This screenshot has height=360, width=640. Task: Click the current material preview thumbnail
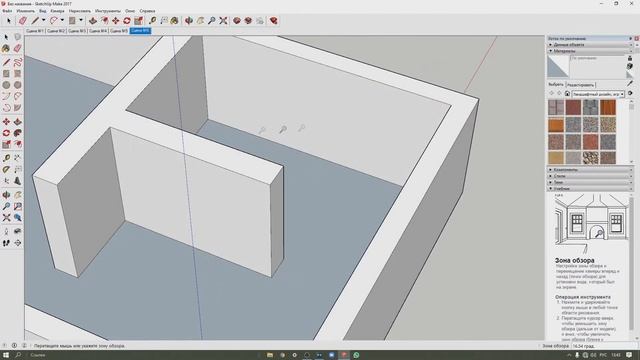[x=558, y=67]
